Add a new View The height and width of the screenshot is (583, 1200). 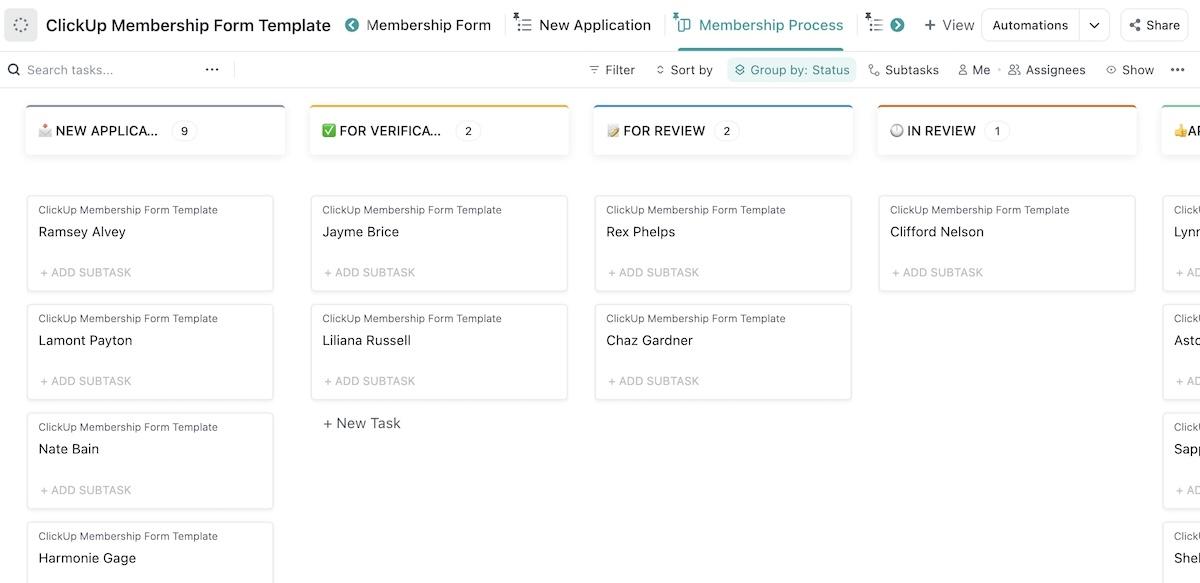pos(948,25)
